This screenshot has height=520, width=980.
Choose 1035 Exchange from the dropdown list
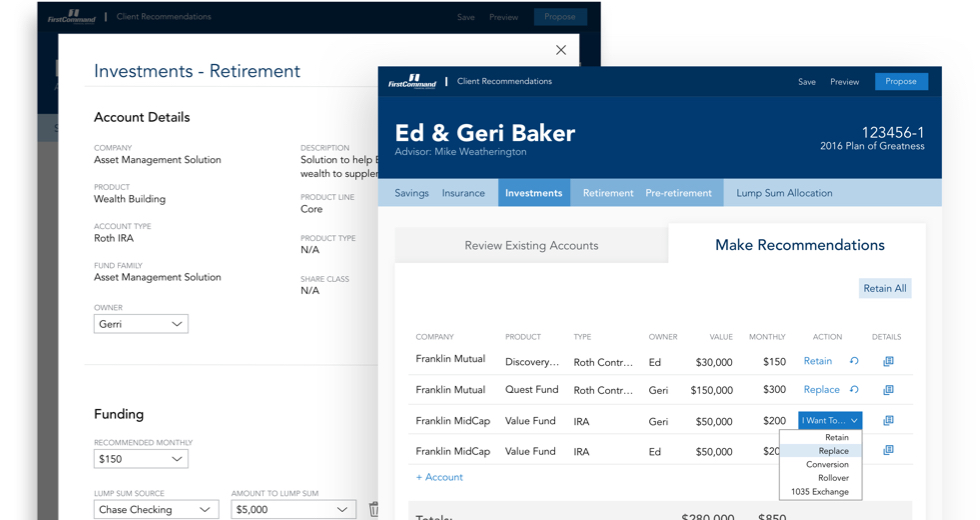click(819, 492)
